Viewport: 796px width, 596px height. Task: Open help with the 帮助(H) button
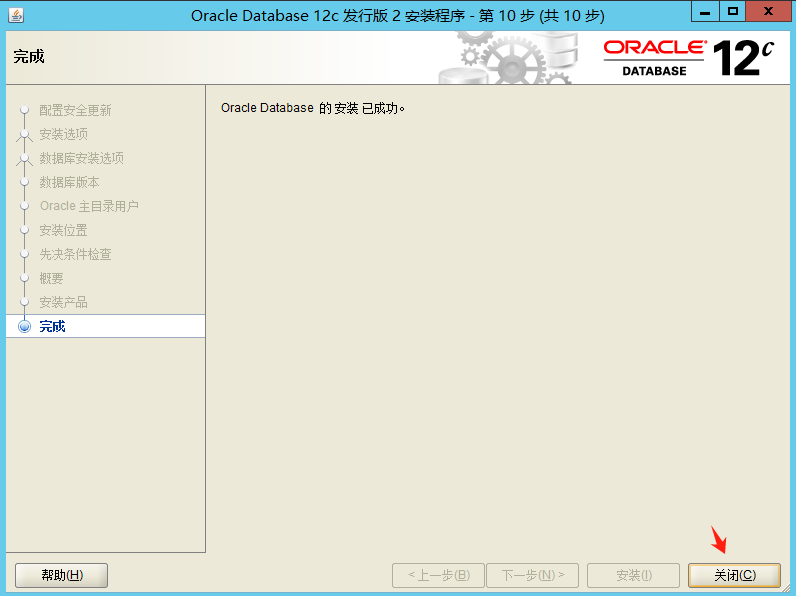61,575
